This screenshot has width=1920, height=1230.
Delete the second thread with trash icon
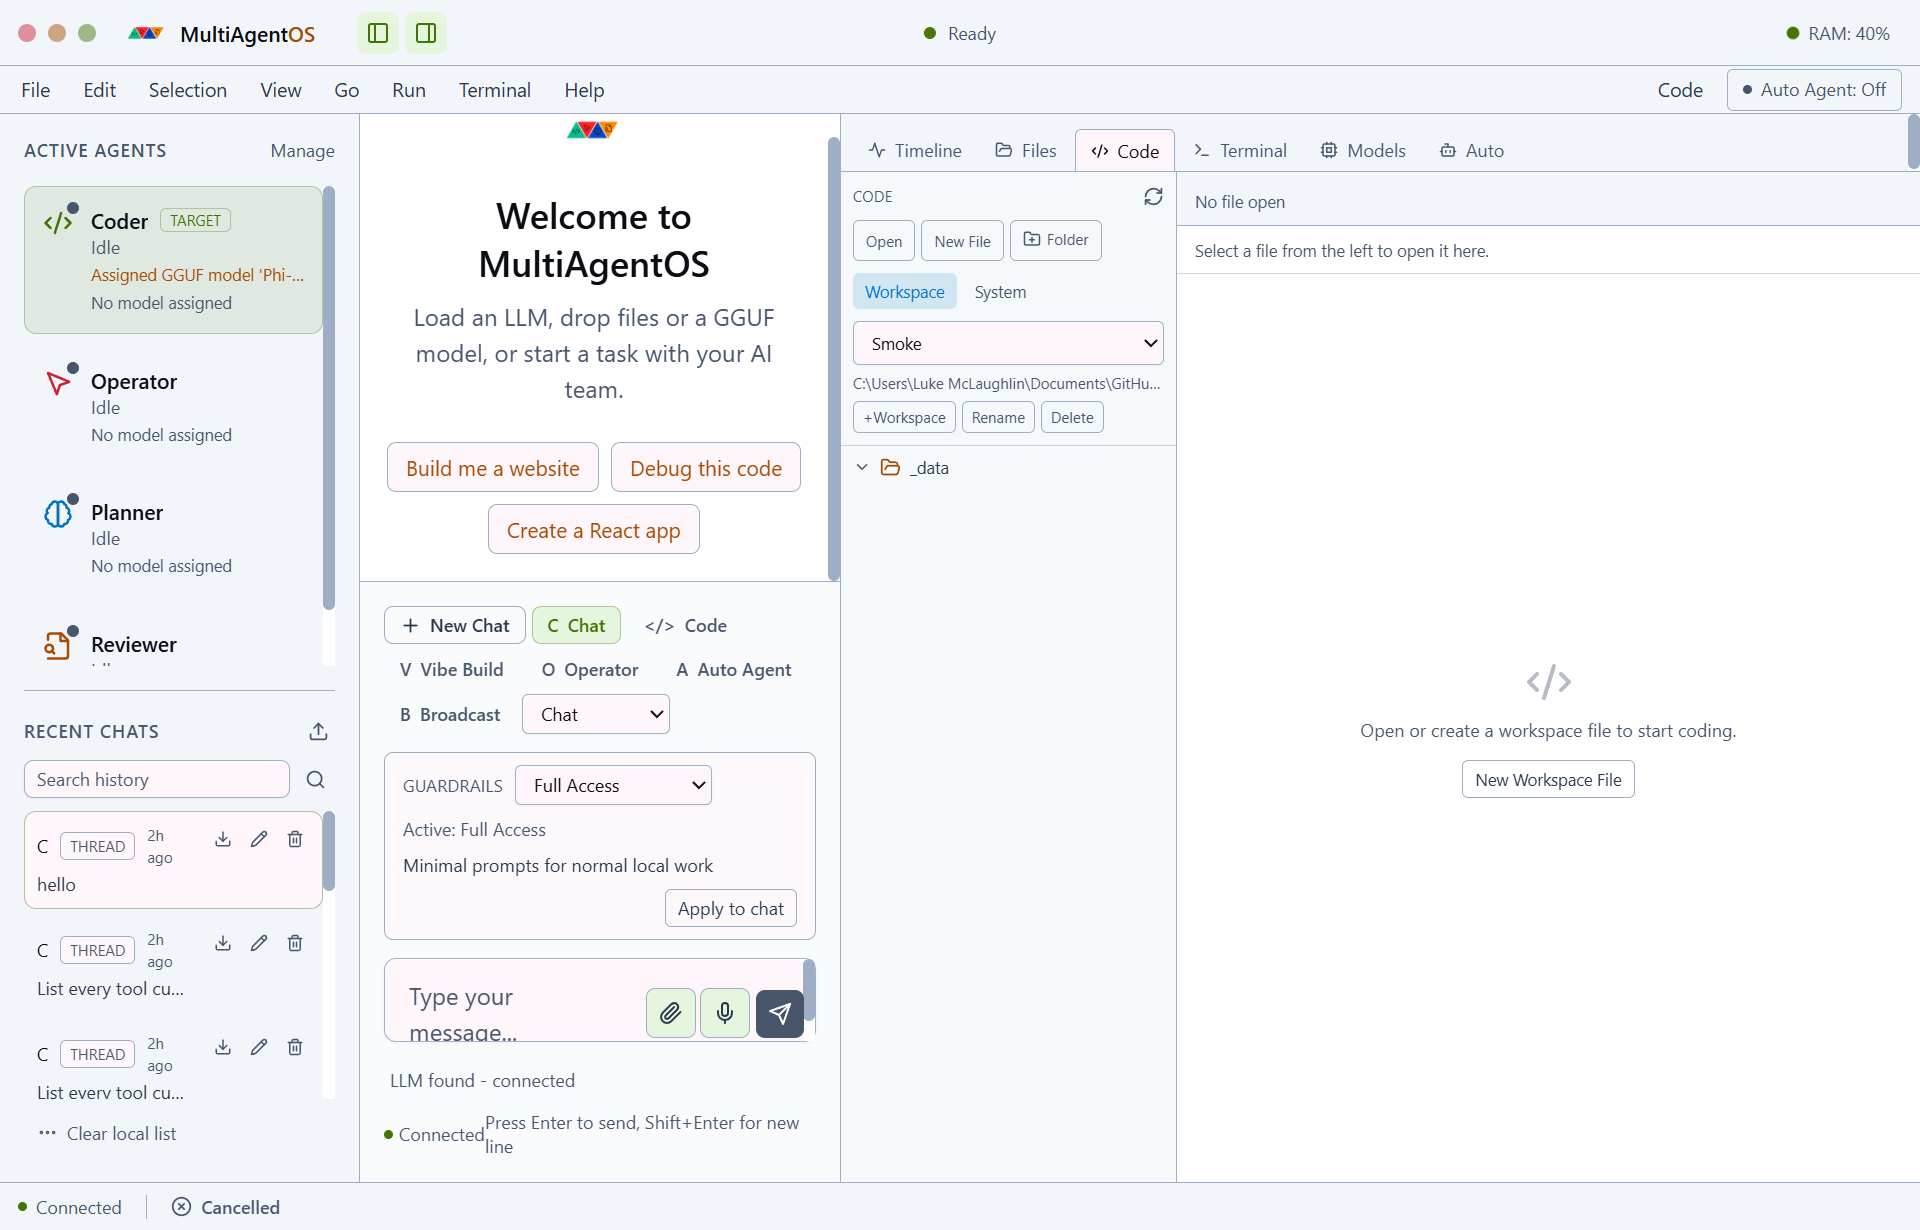coord(295,943)
